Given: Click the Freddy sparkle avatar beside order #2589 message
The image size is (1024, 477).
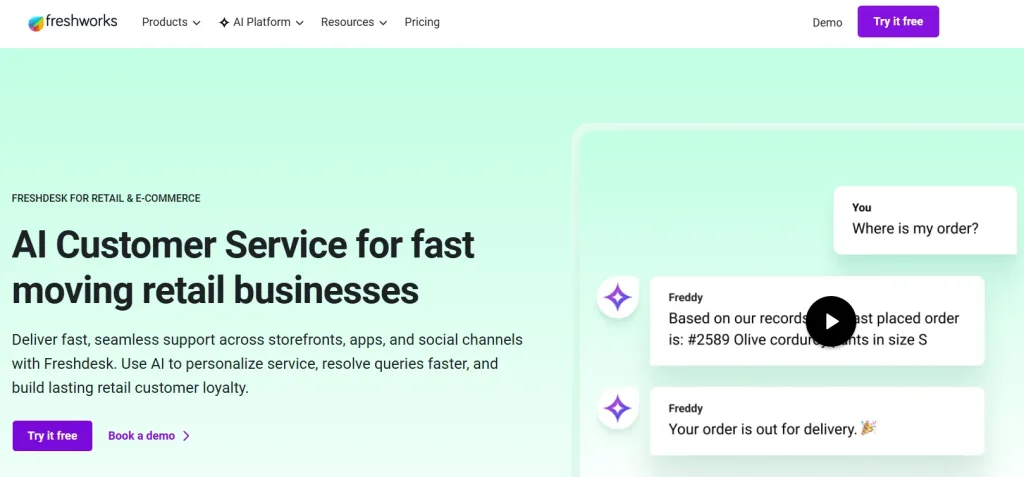Looking at the screenshot, I should [x=617, y=298].
